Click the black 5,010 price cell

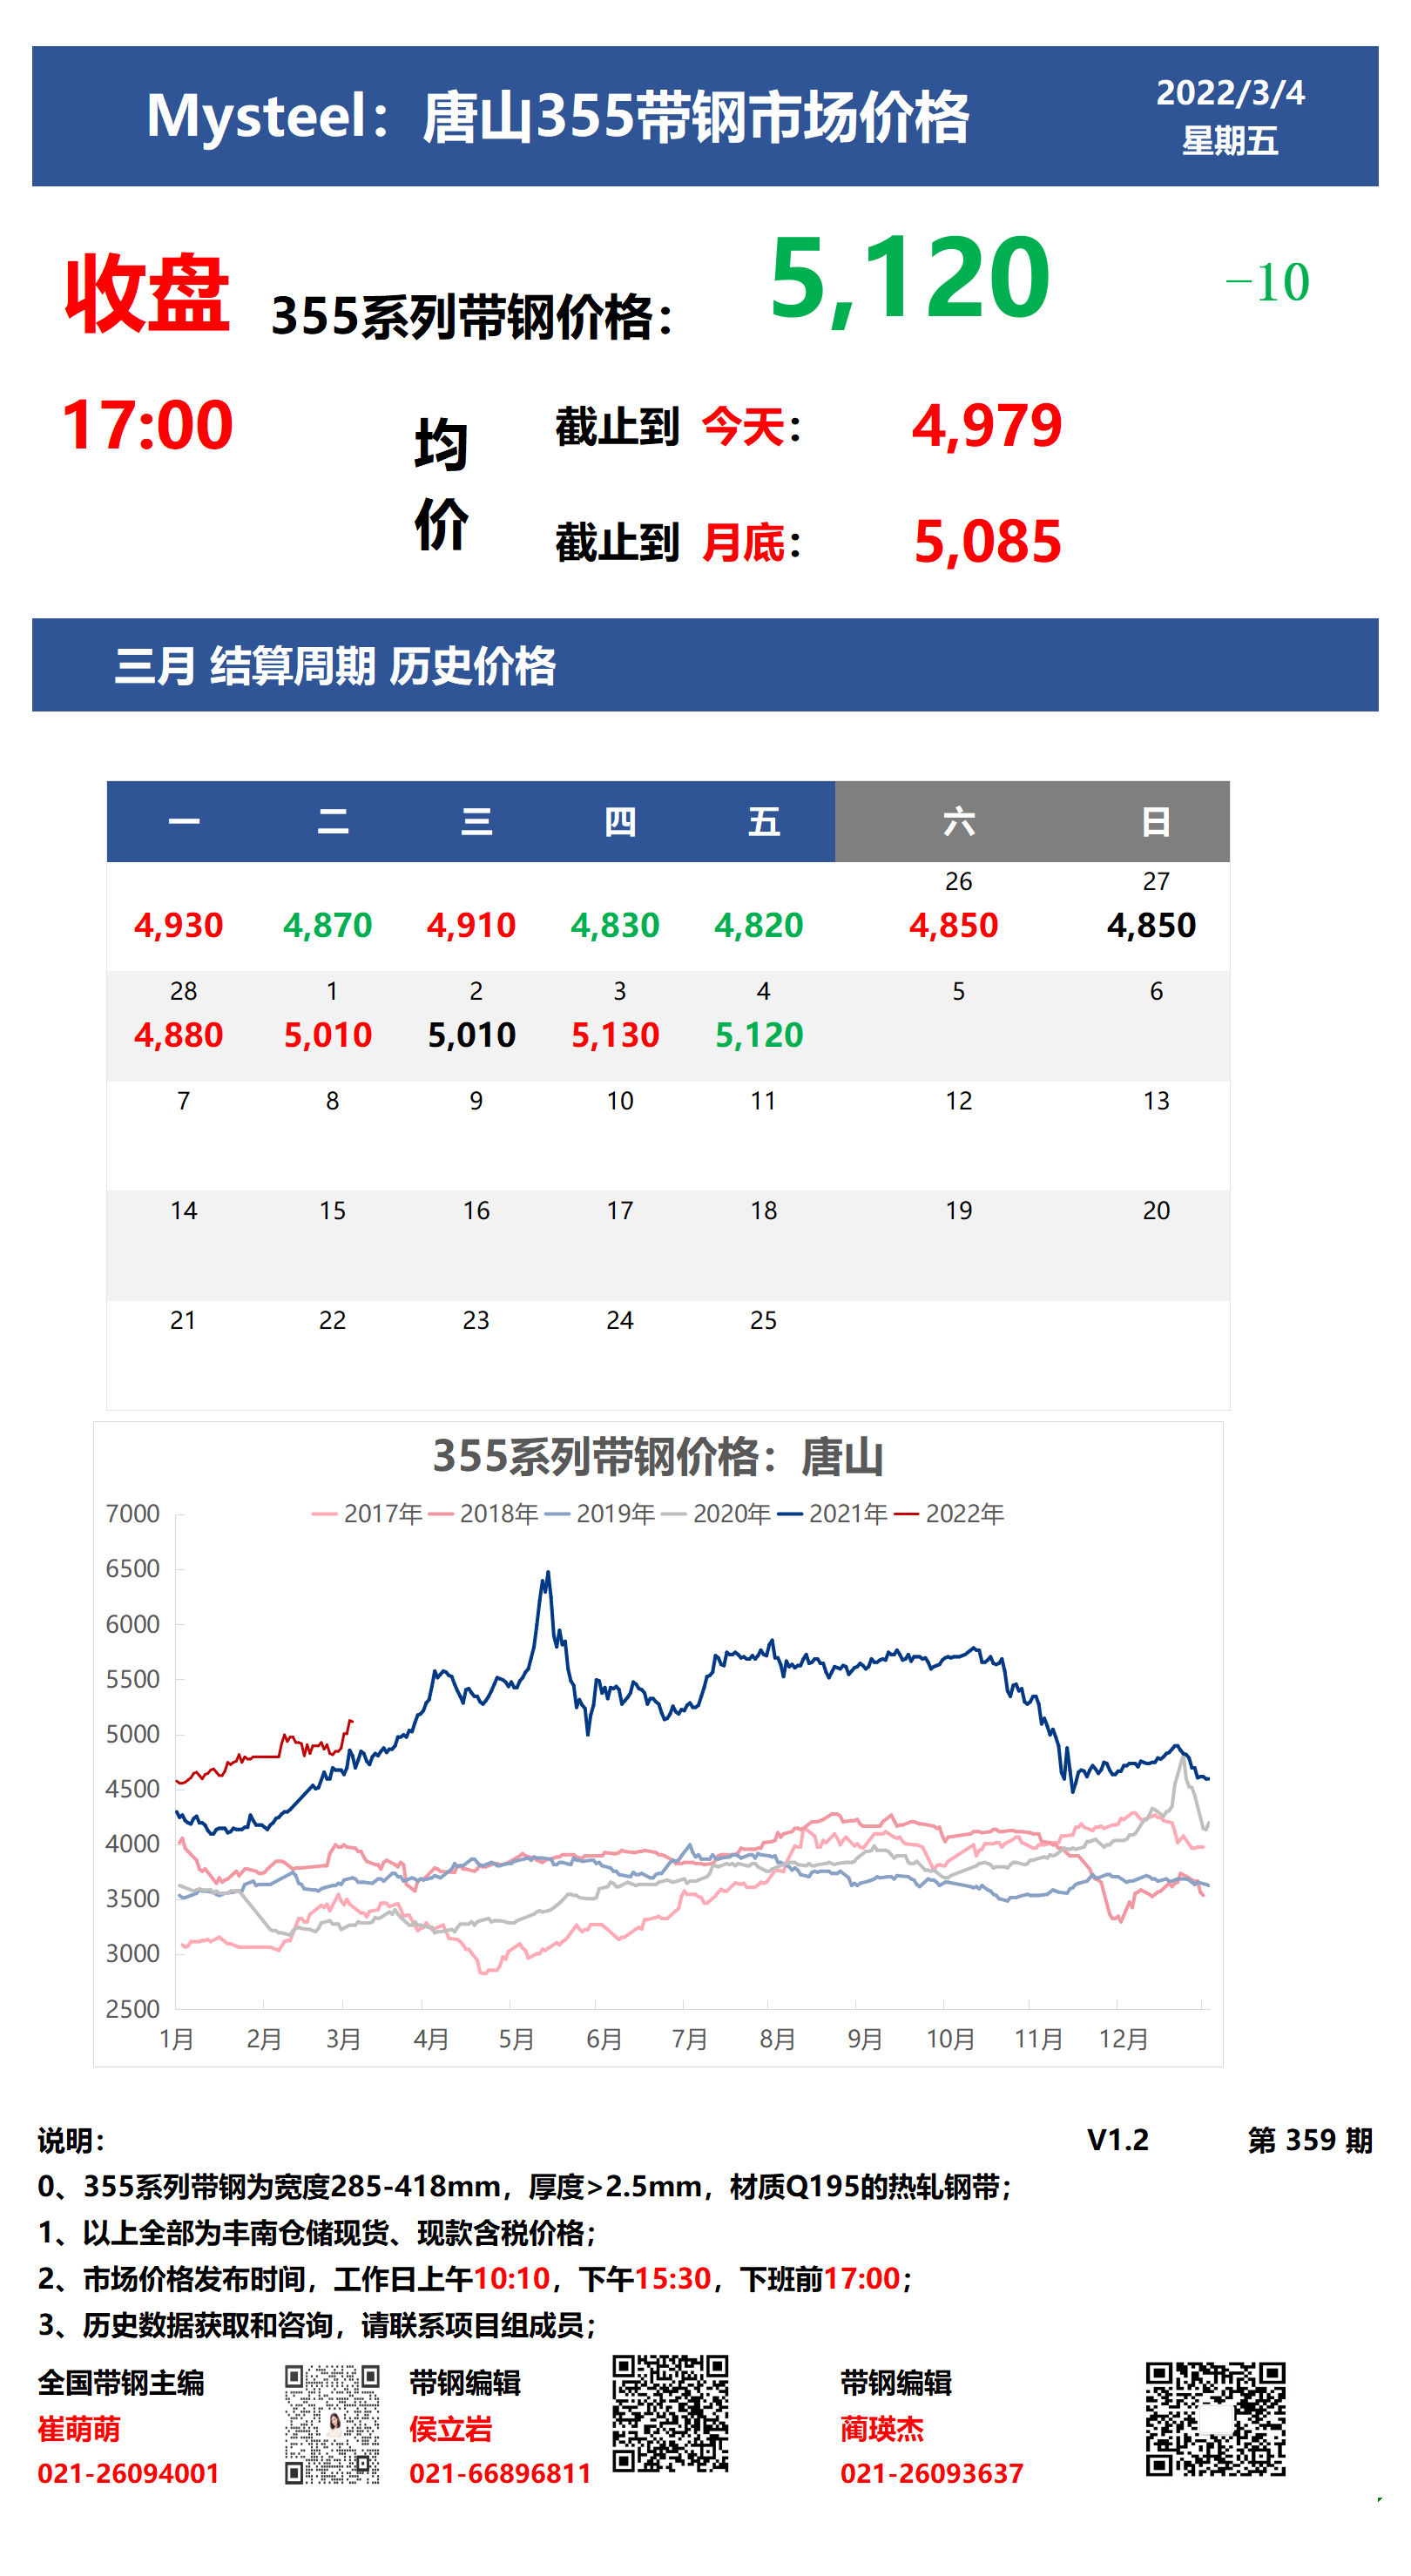coord(472,1036)
